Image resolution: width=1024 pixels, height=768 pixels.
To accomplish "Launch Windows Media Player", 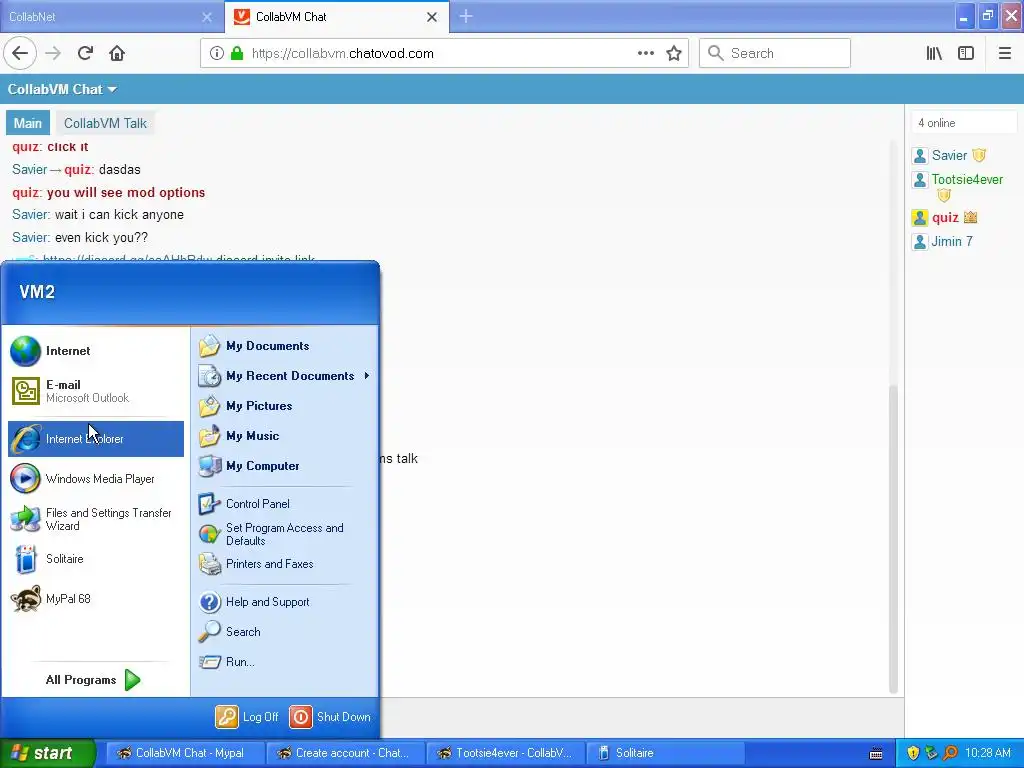I will [x=95, y=479].
